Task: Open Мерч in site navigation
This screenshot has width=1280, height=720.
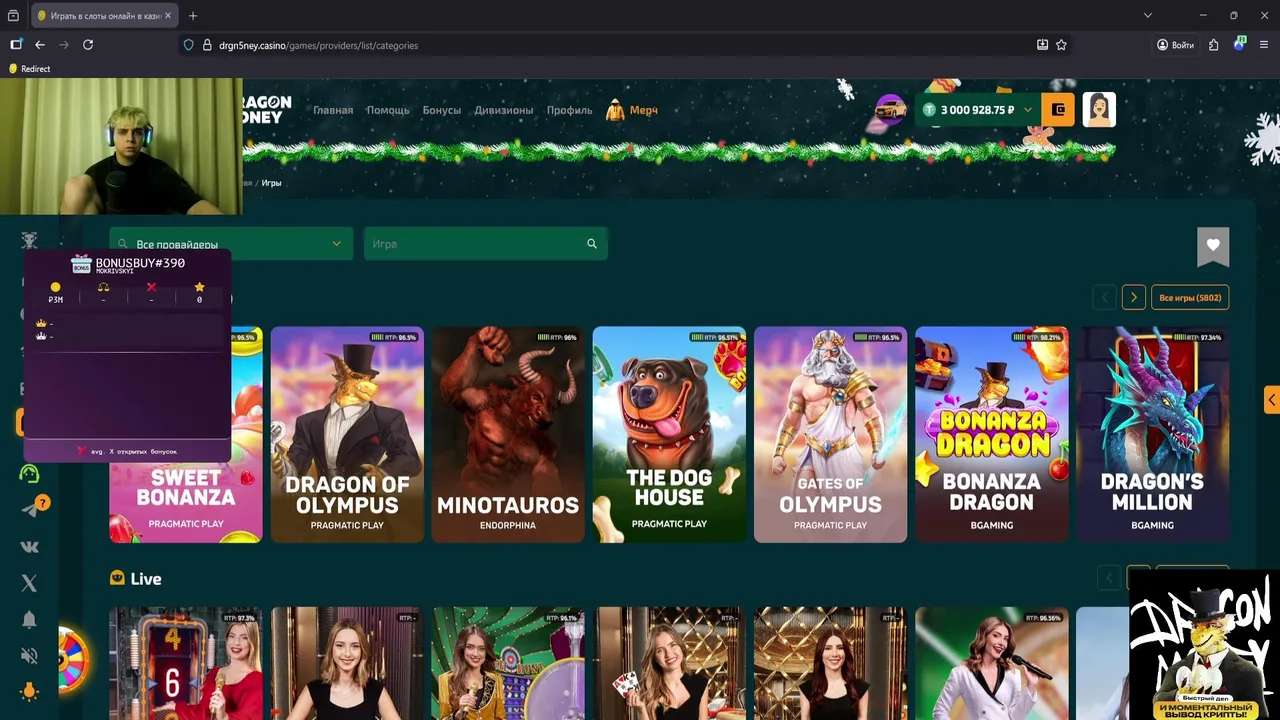Action: (x=632, y=110)
